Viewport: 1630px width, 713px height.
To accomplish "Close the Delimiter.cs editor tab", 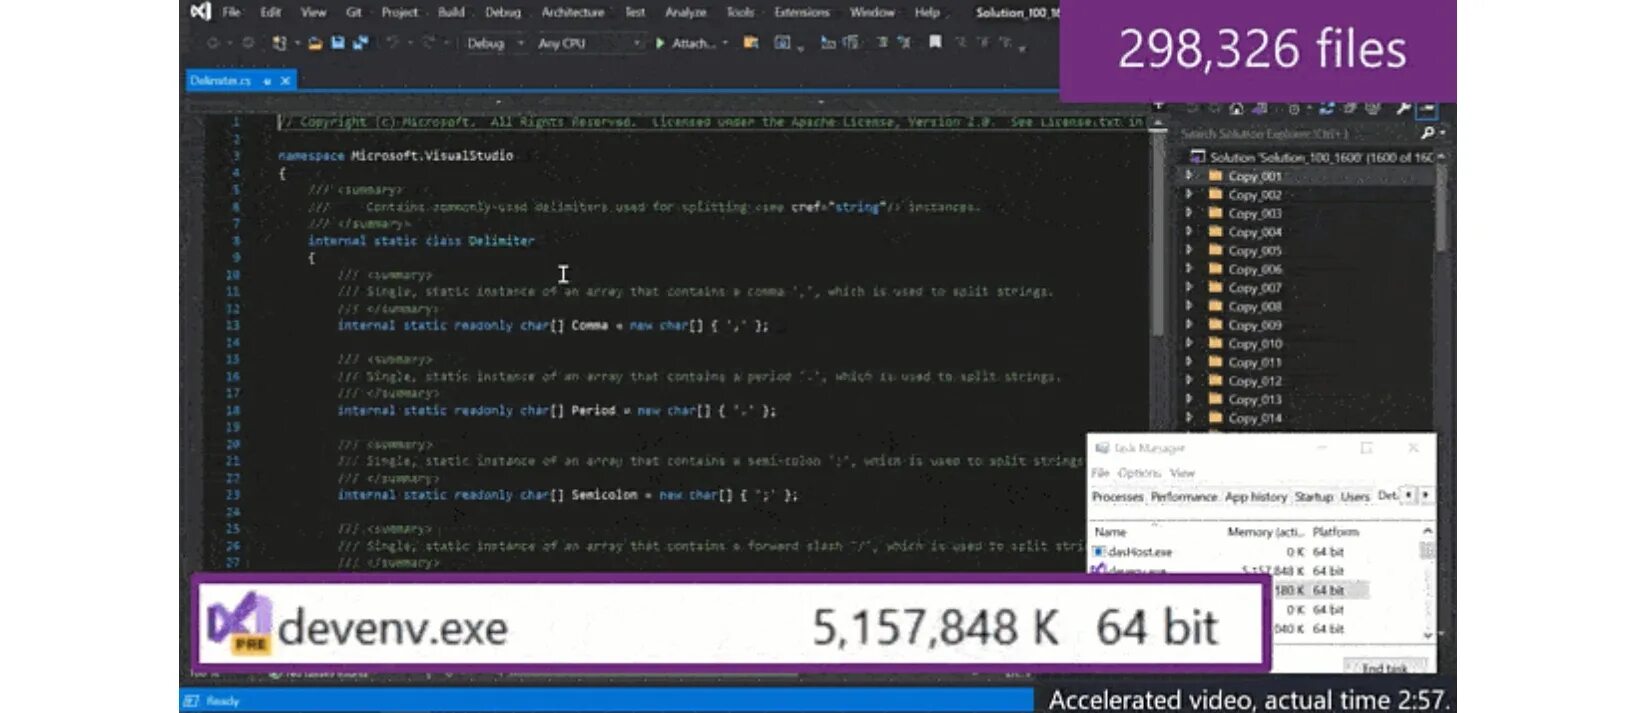I will (285, 81).
